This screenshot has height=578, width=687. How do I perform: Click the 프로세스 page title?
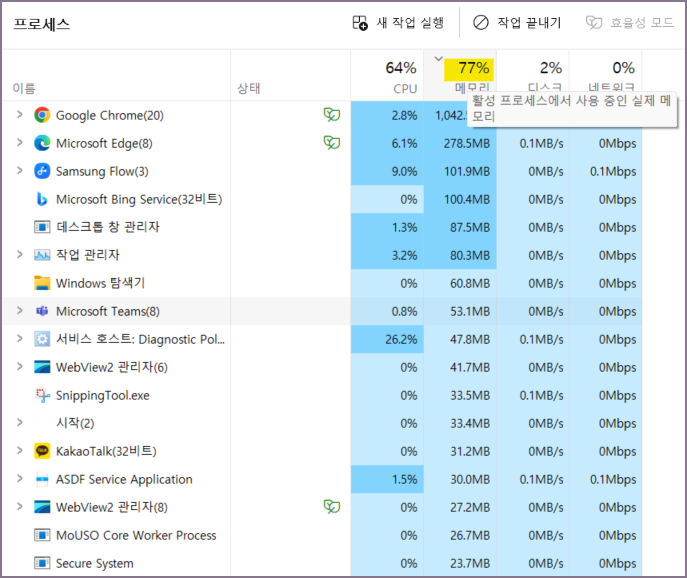42,24
